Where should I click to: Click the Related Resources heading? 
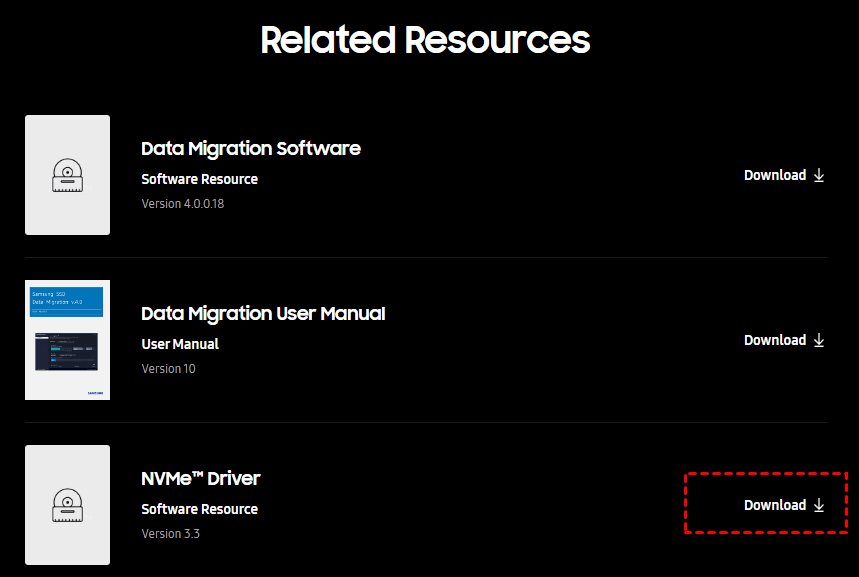click(x=425, y=39)
